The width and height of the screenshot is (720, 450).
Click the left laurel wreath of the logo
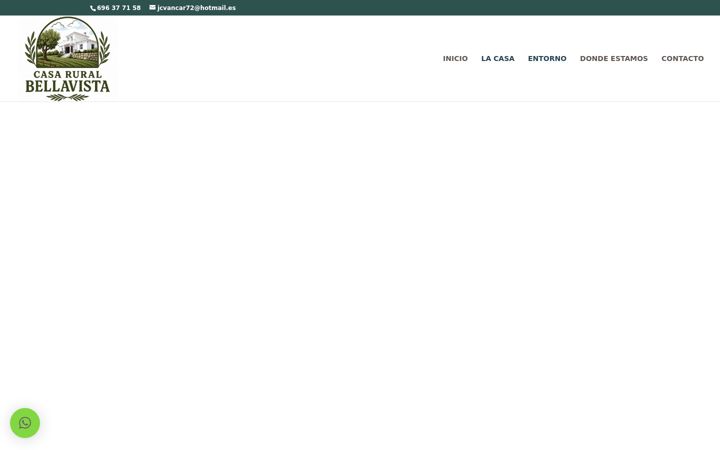pyautogui.click(x=30, y=48)
